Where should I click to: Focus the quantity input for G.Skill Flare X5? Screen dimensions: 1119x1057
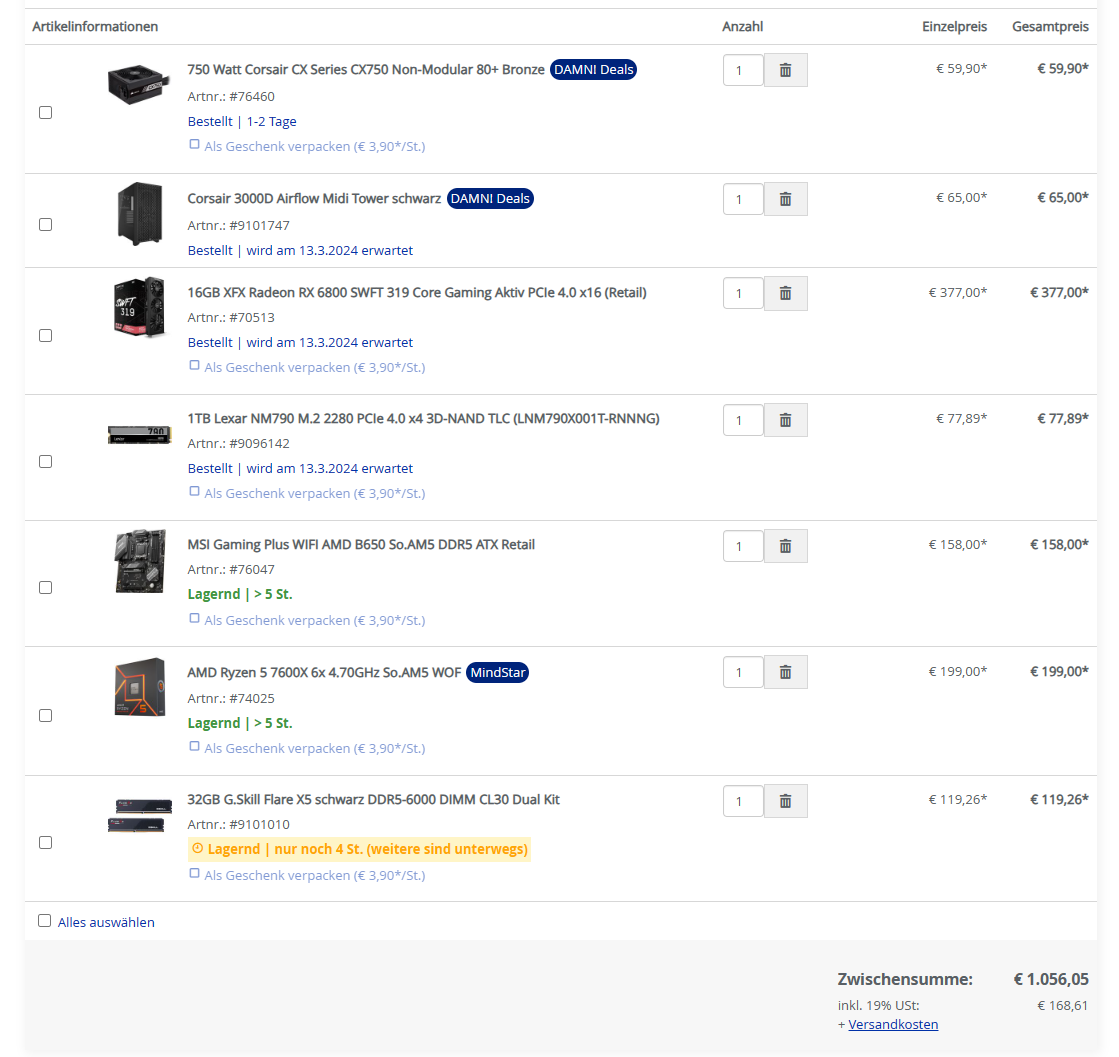(742, 801)
